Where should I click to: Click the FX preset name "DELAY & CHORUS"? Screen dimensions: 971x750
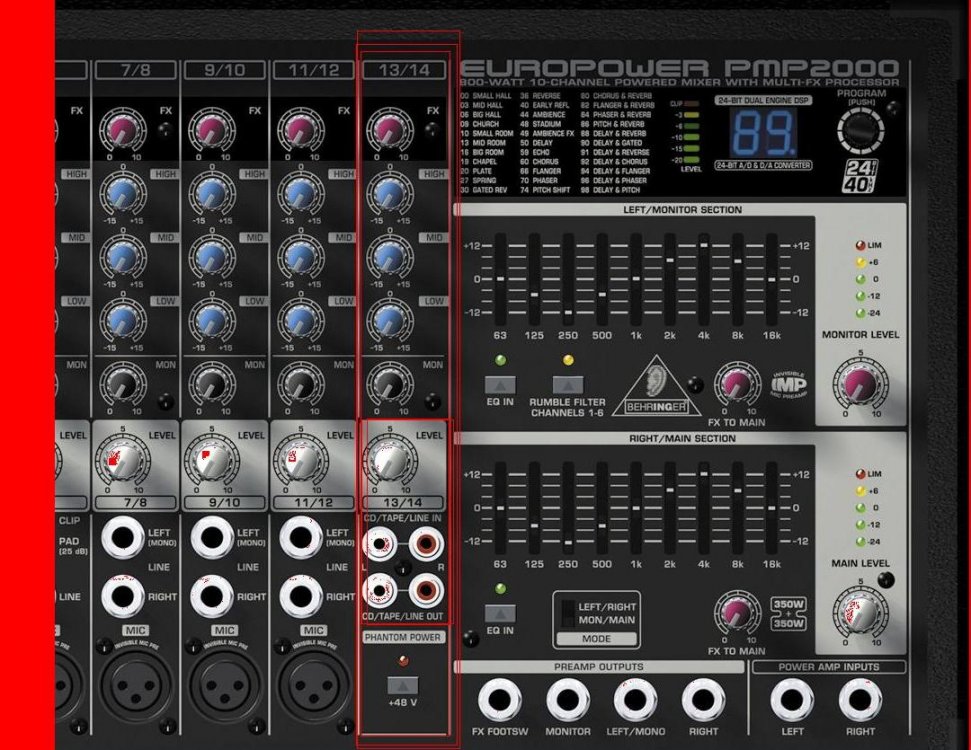pyautogui.click(x=621, y=162)
